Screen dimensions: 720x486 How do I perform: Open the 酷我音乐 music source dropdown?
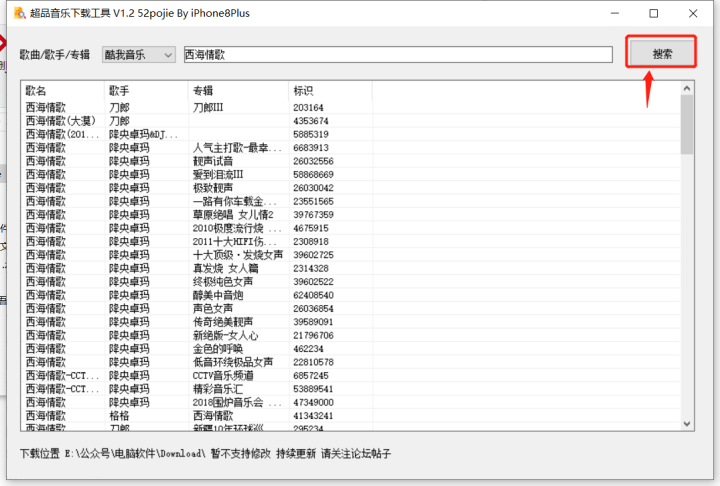point(139,55)
